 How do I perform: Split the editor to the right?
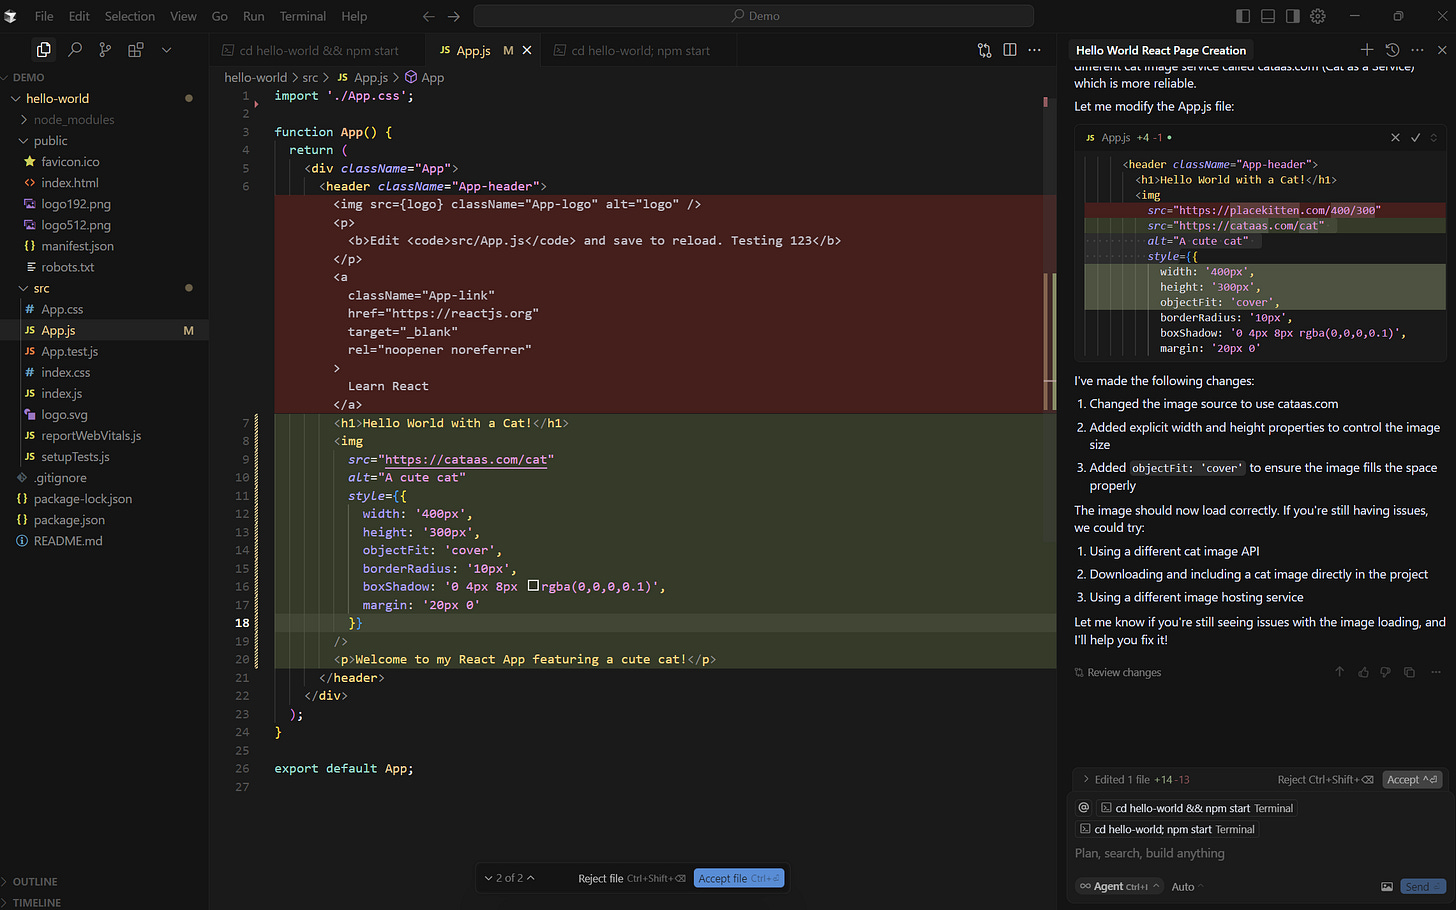tap(1010, 50)
